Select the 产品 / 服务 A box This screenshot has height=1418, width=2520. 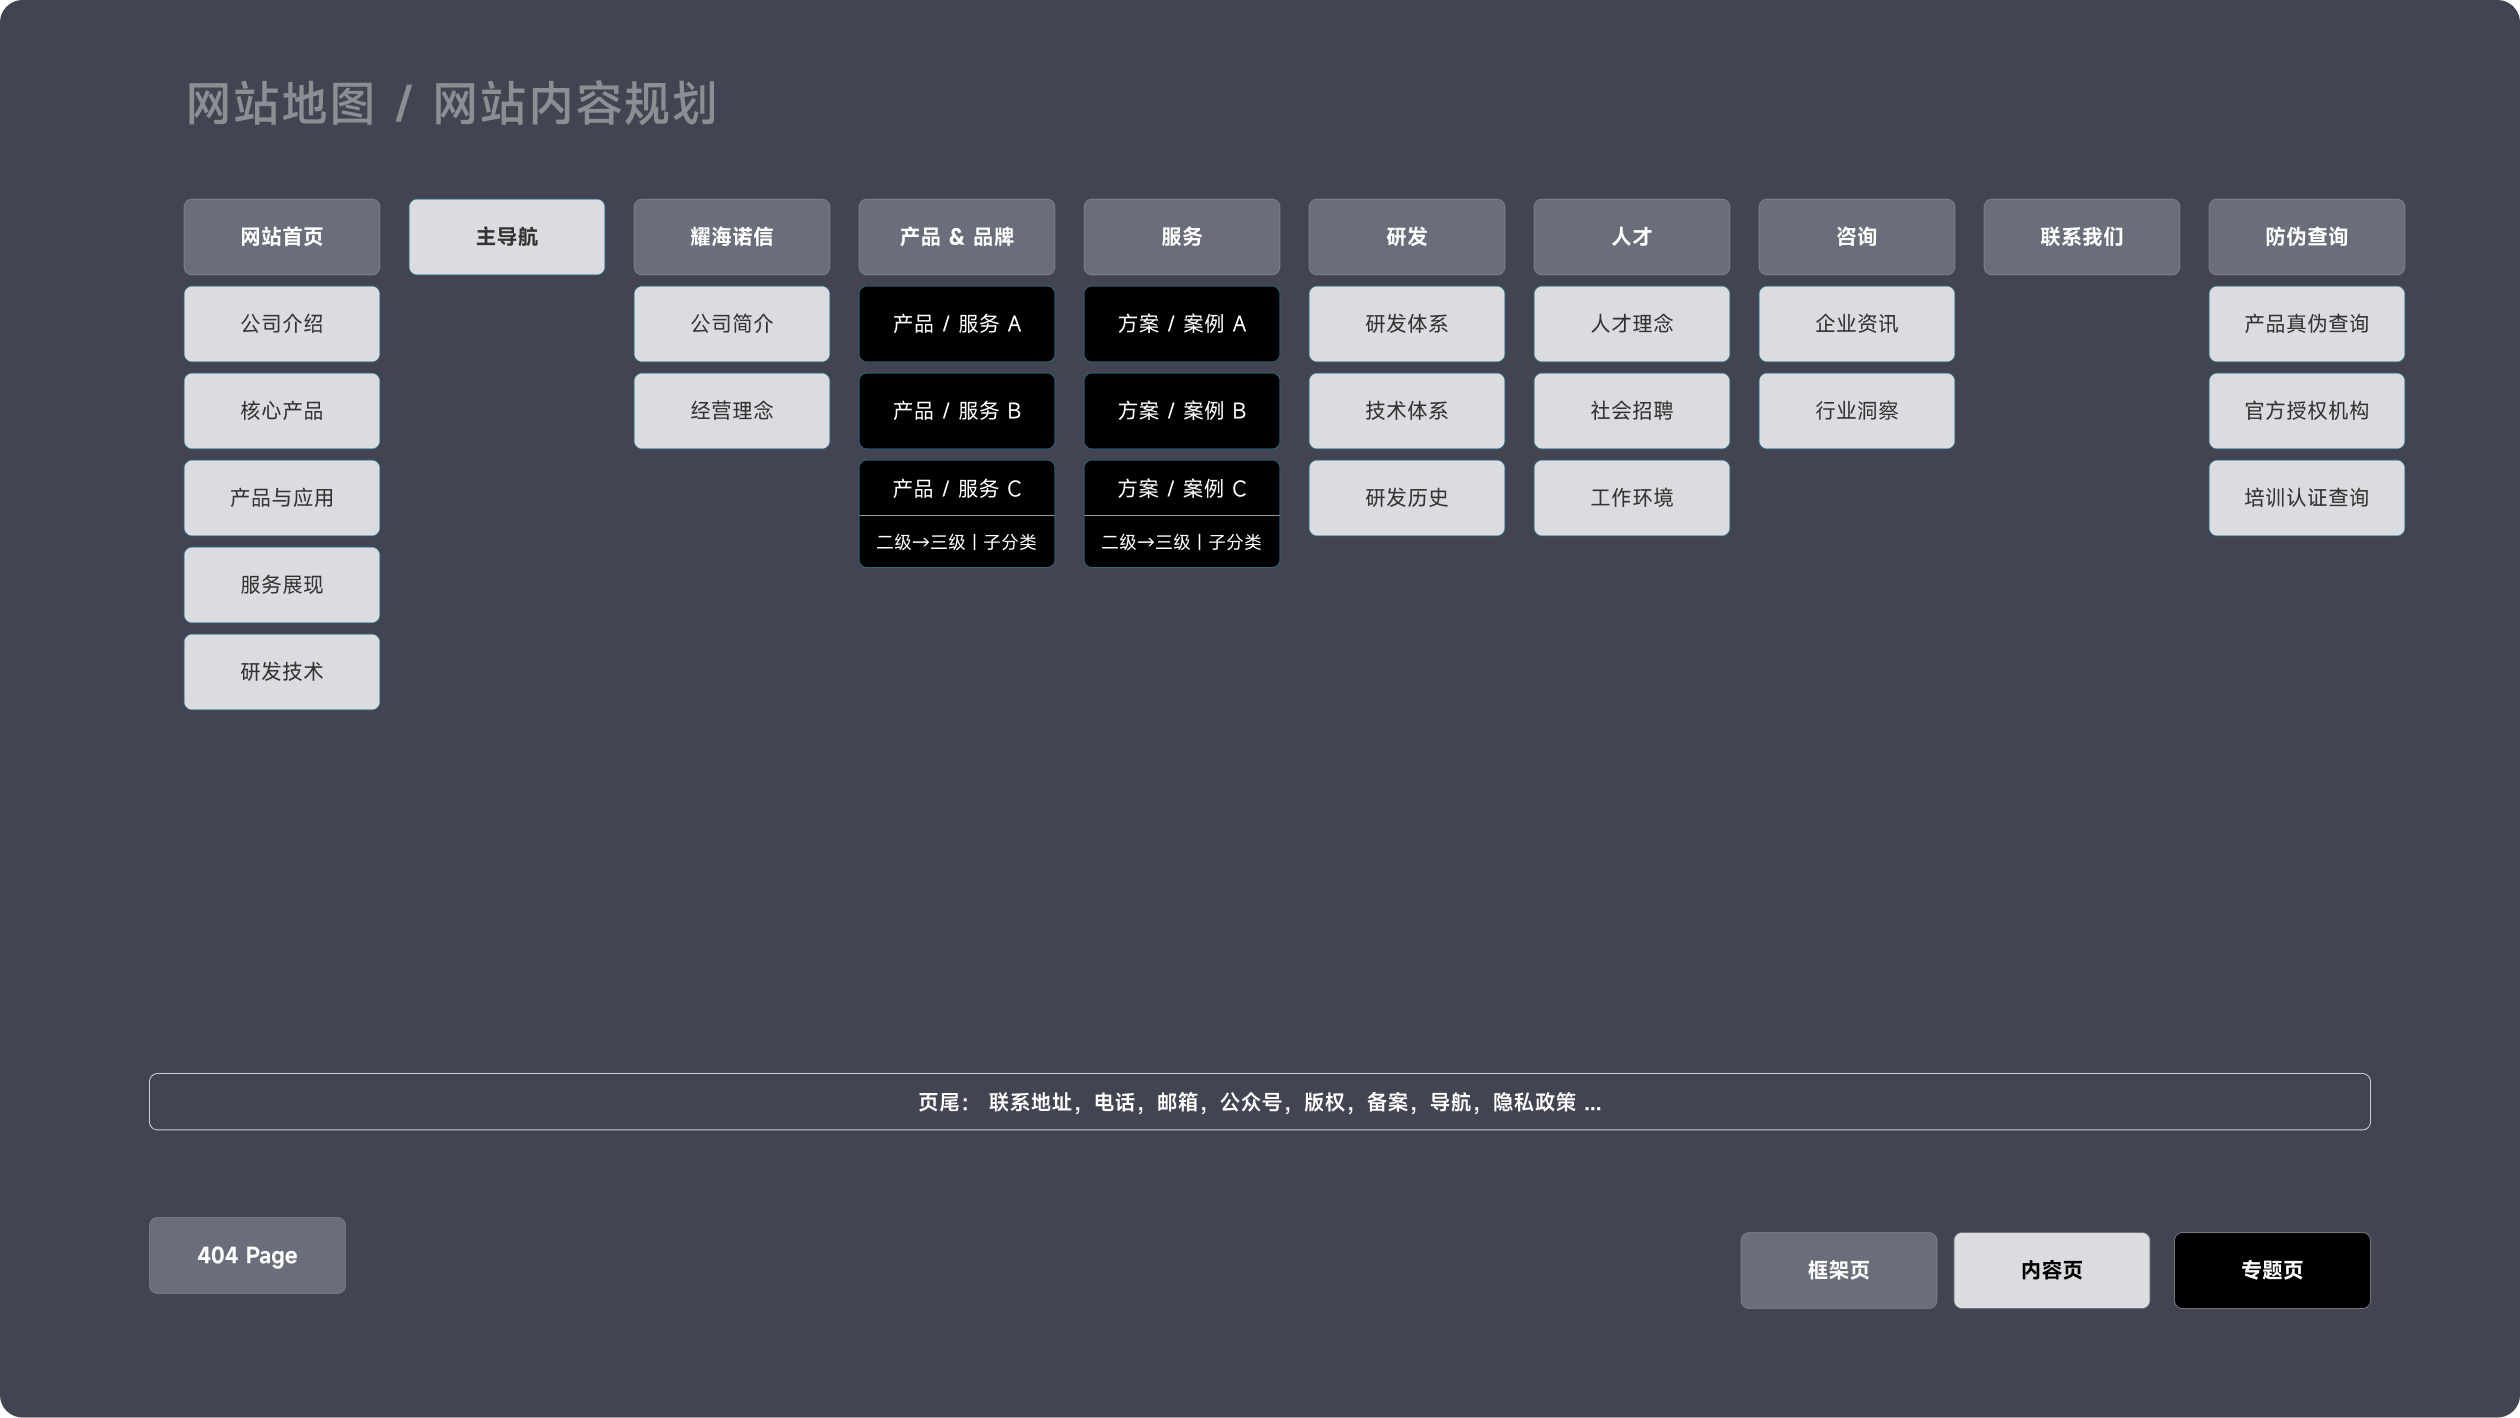pos(956,324)
